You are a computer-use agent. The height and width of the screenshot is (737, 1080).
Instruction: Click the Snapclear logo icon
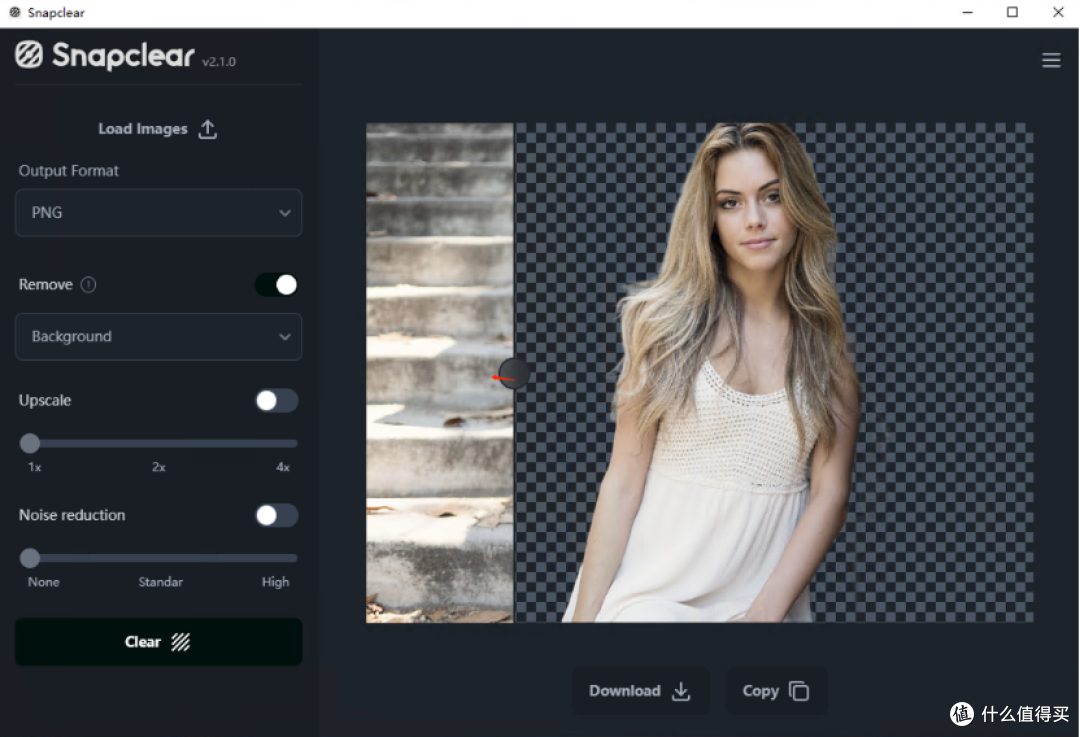pyautogui.click(x=29, y=54)
